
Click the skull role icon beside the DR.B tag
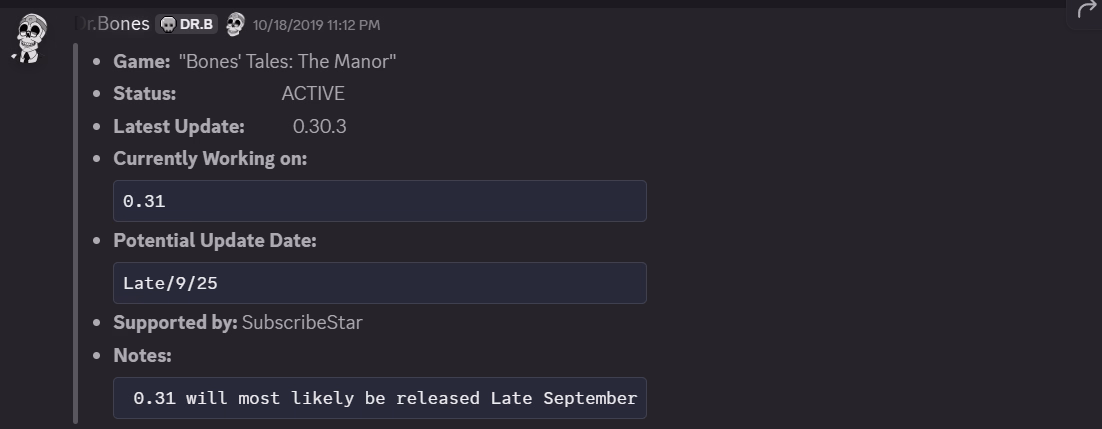[x=235, y=24]
